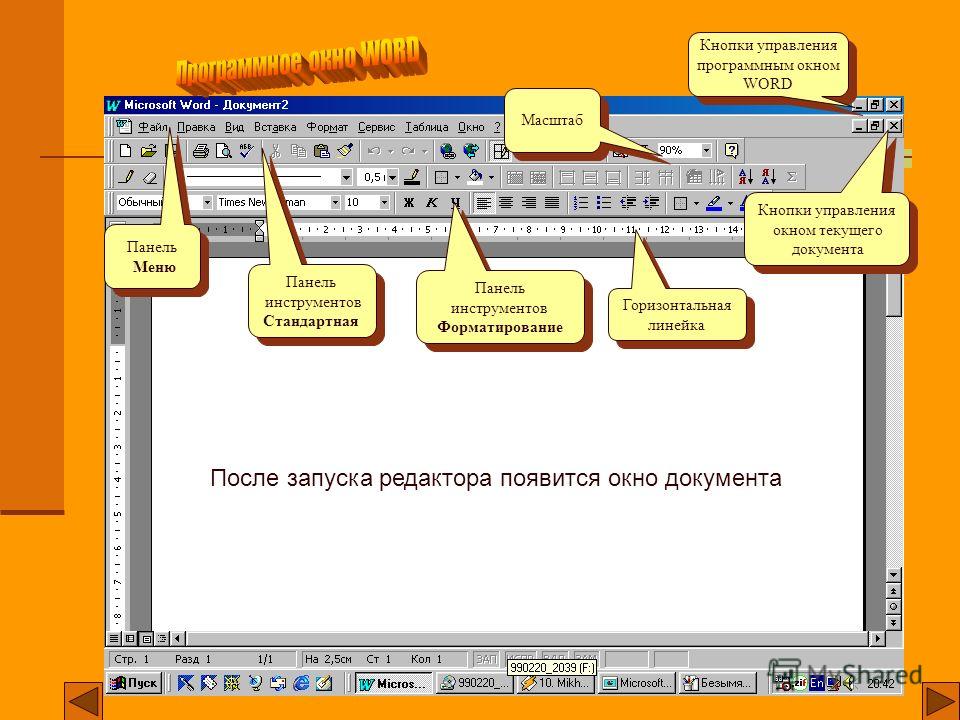Align text to the right
960x720 pixels.
529,203
